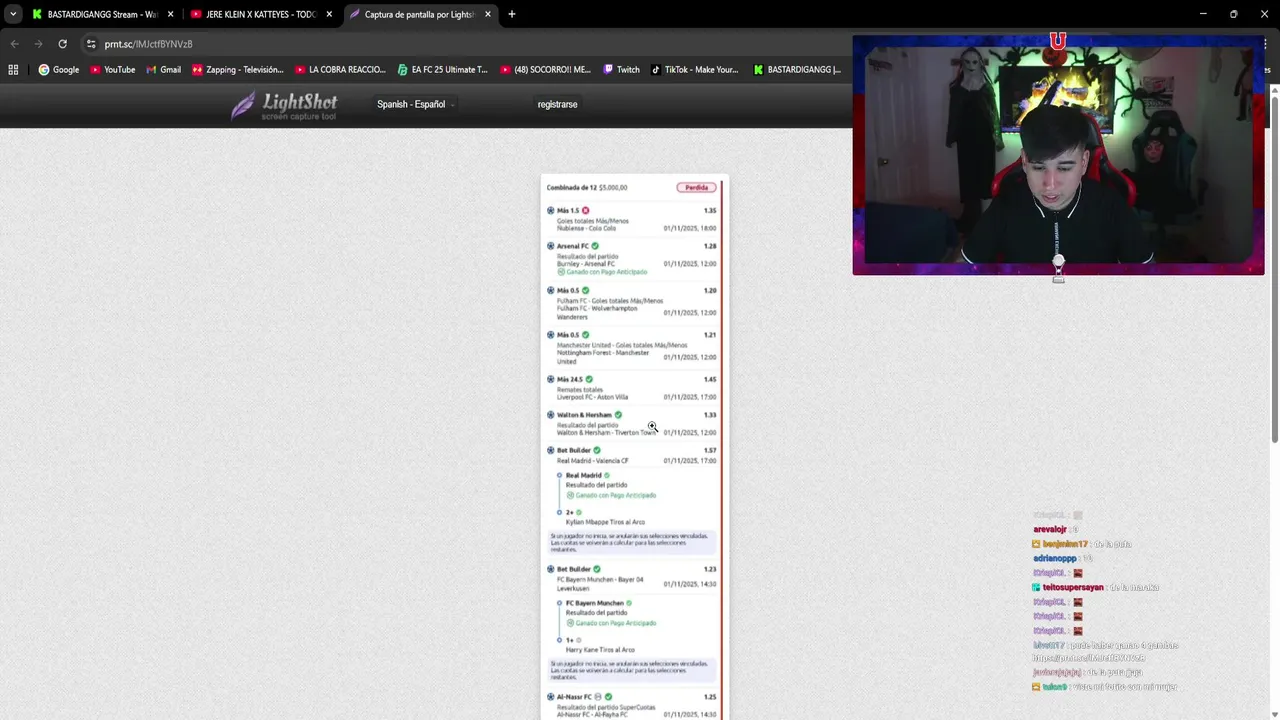Click the LightShot logo
This screenshot has height=720, width=1280.
[x=284, y=105]
